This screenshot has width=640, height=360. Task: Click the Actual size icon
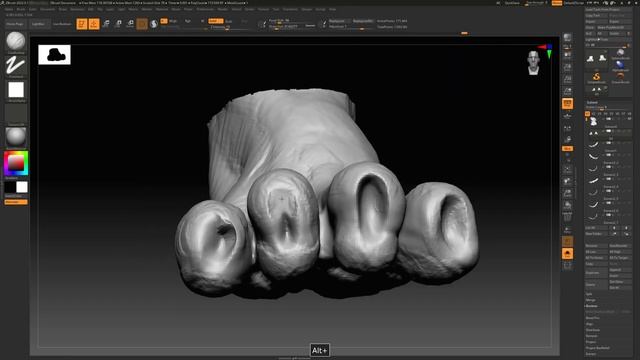(567, 80)
